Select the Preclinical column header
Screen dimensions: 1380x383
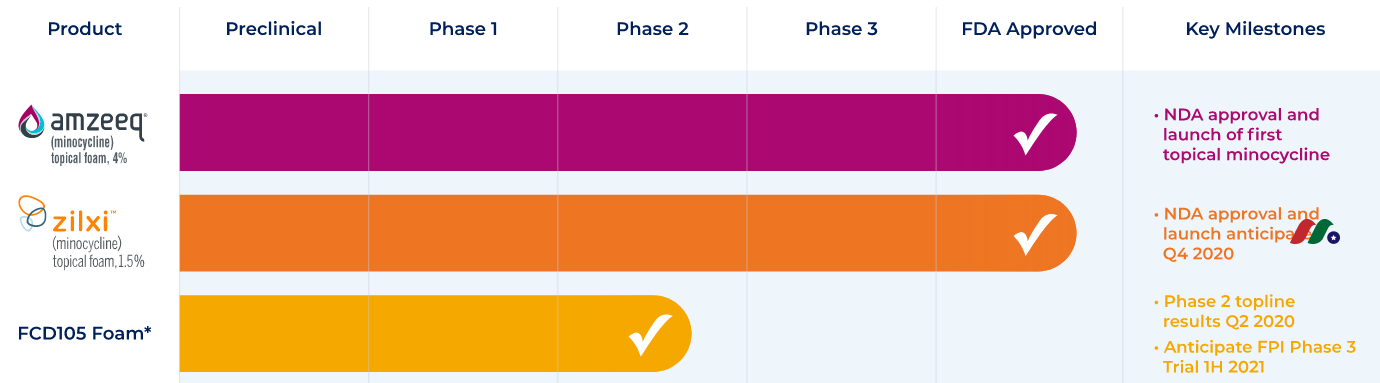pyautogui.click(x=274, y=29)
